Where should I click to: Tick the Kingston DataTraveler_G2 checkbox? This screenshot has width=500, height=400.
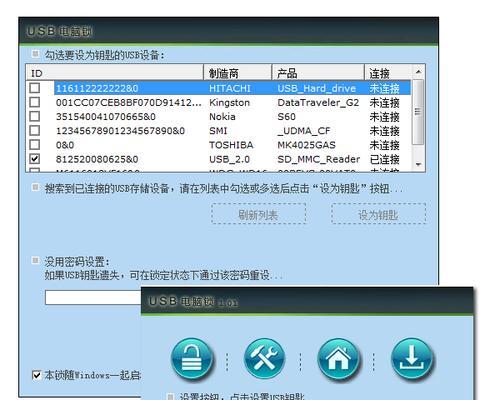click(x=35, y=102)
